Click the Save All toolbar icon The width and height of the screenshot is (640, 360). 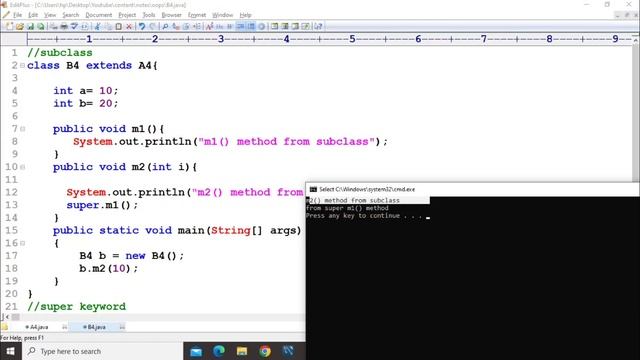40,27
